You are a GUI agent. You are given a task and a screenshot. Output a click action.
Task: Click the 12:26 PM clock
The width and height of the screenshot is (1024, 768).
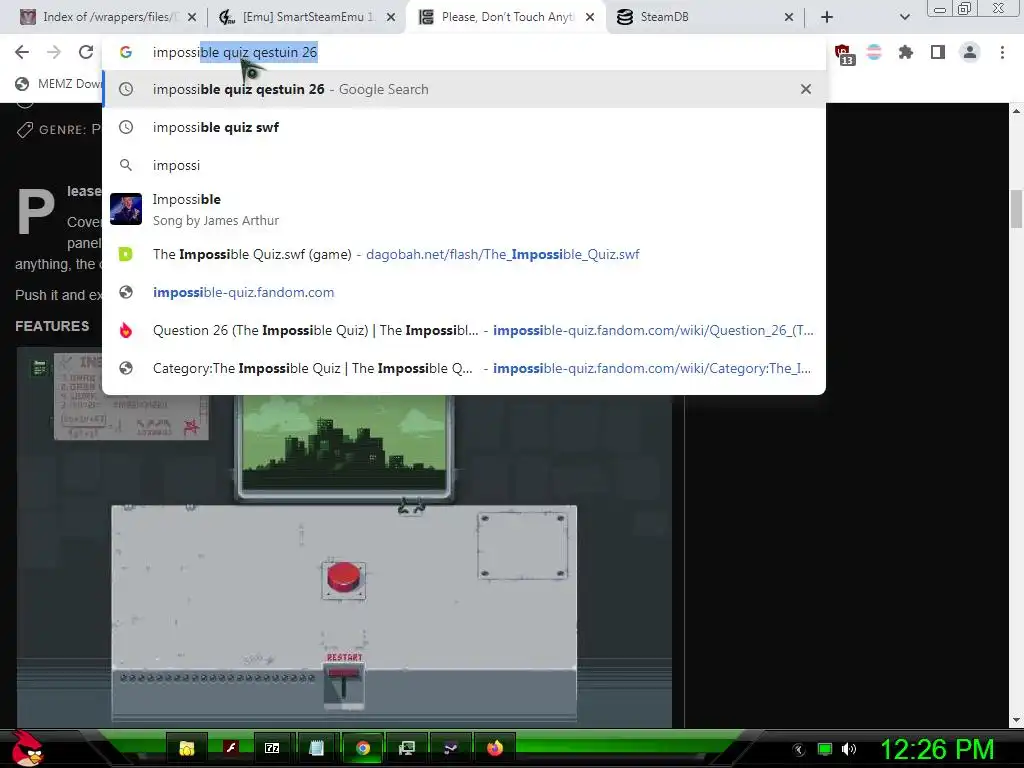coord(937,749)
